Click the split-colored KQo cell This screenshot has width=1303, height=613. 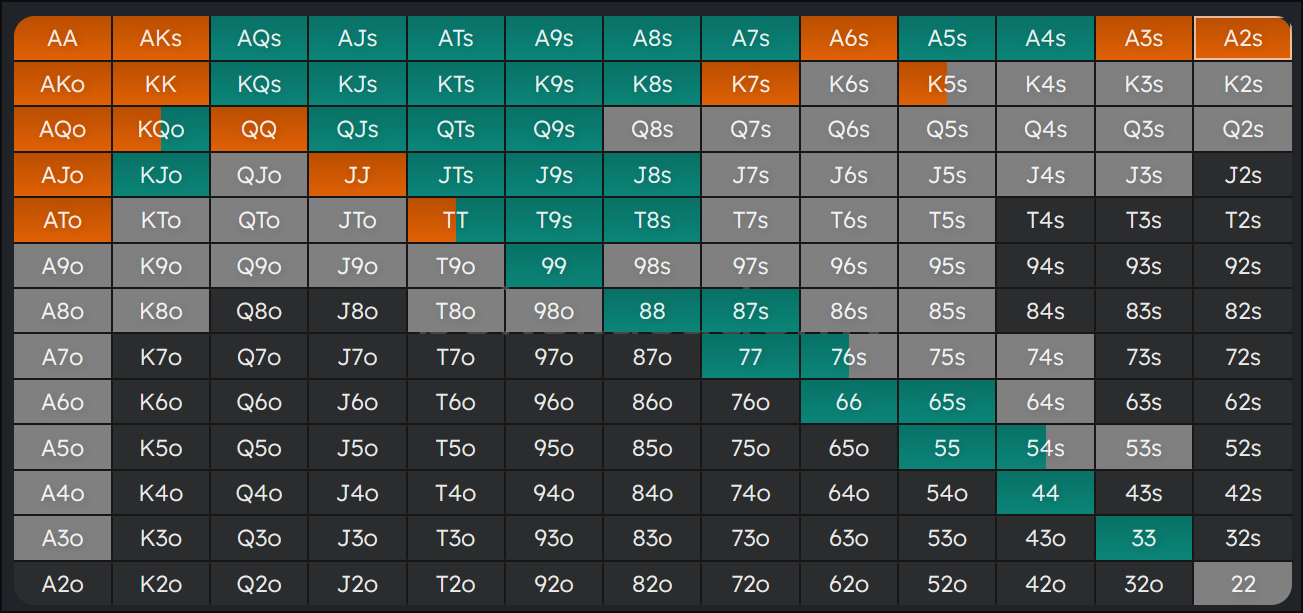[160, 130]
